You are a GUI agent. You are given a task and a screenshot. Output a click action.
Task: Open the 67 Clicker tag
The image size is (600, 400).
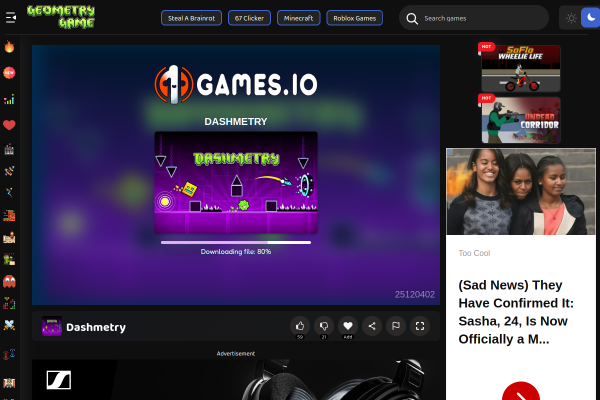click(x=249, y=18)
